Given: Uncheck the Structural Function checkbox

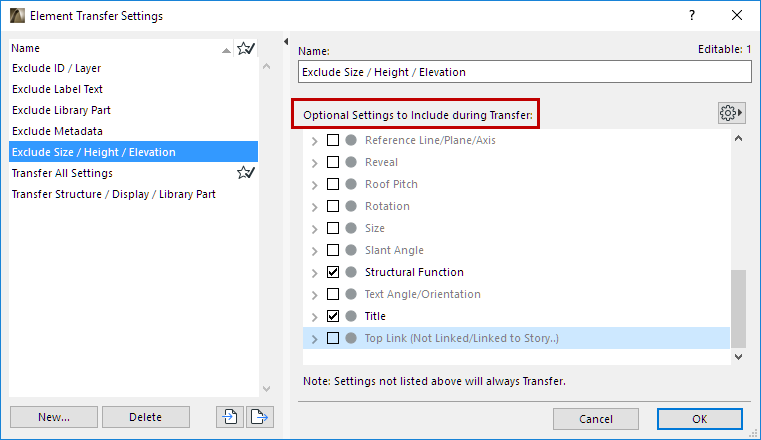Looking at the screenshot, I should pos(333,272).
